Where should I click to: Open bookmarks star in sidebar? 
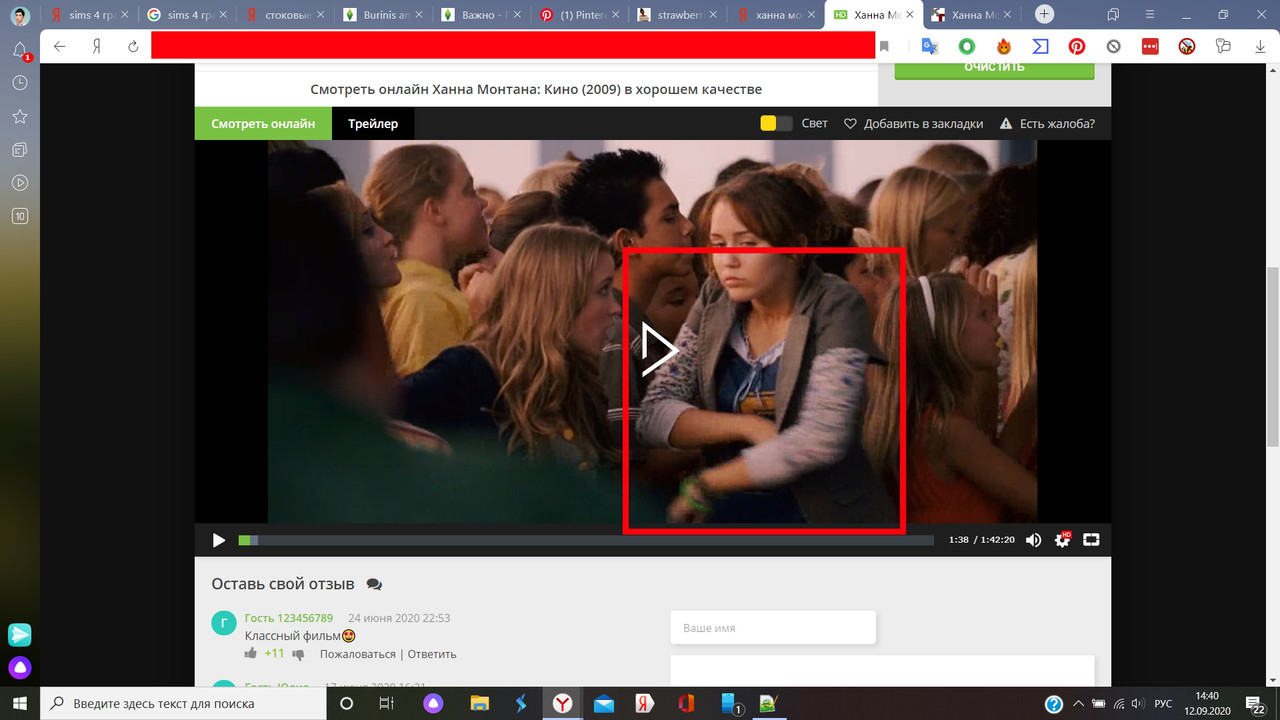(20, 117)
